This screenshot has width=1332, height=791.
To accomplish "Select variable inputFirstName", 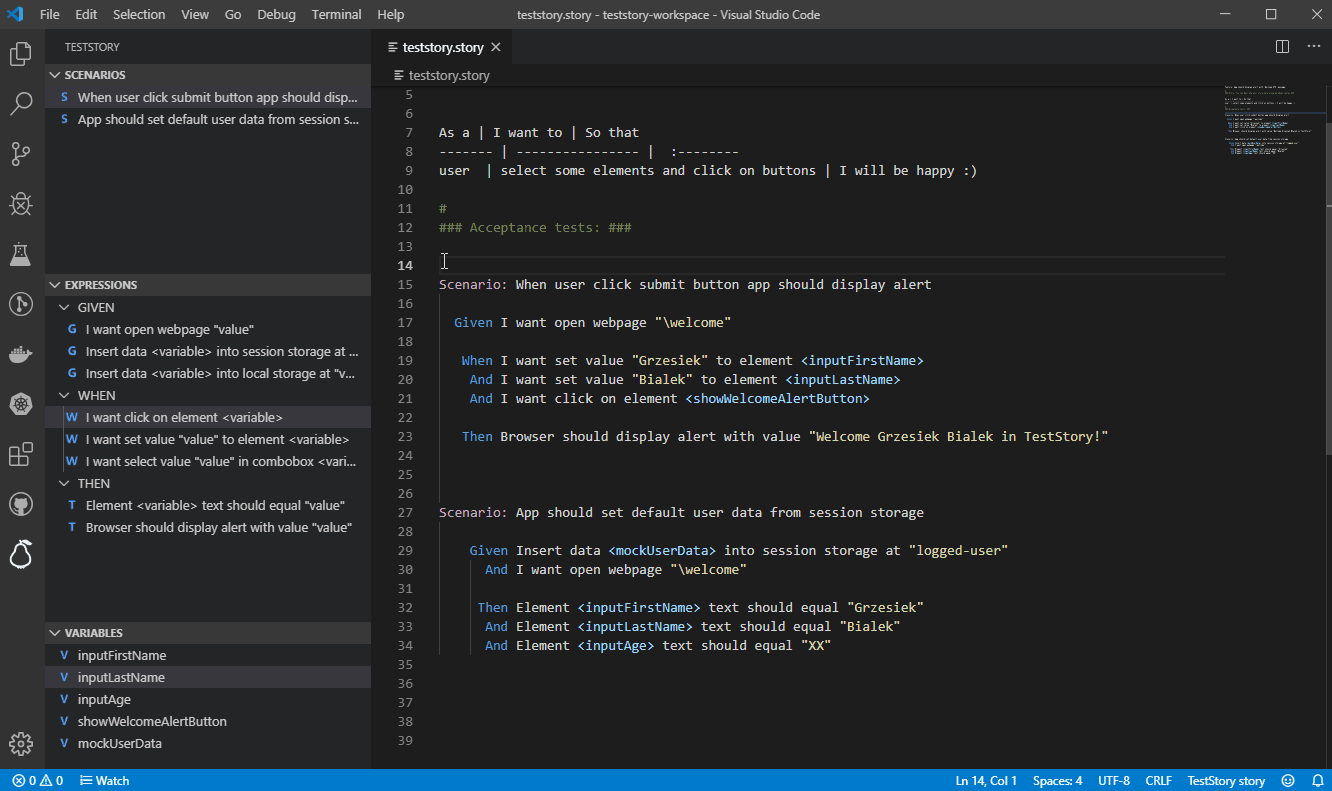I will coord(208,656).
